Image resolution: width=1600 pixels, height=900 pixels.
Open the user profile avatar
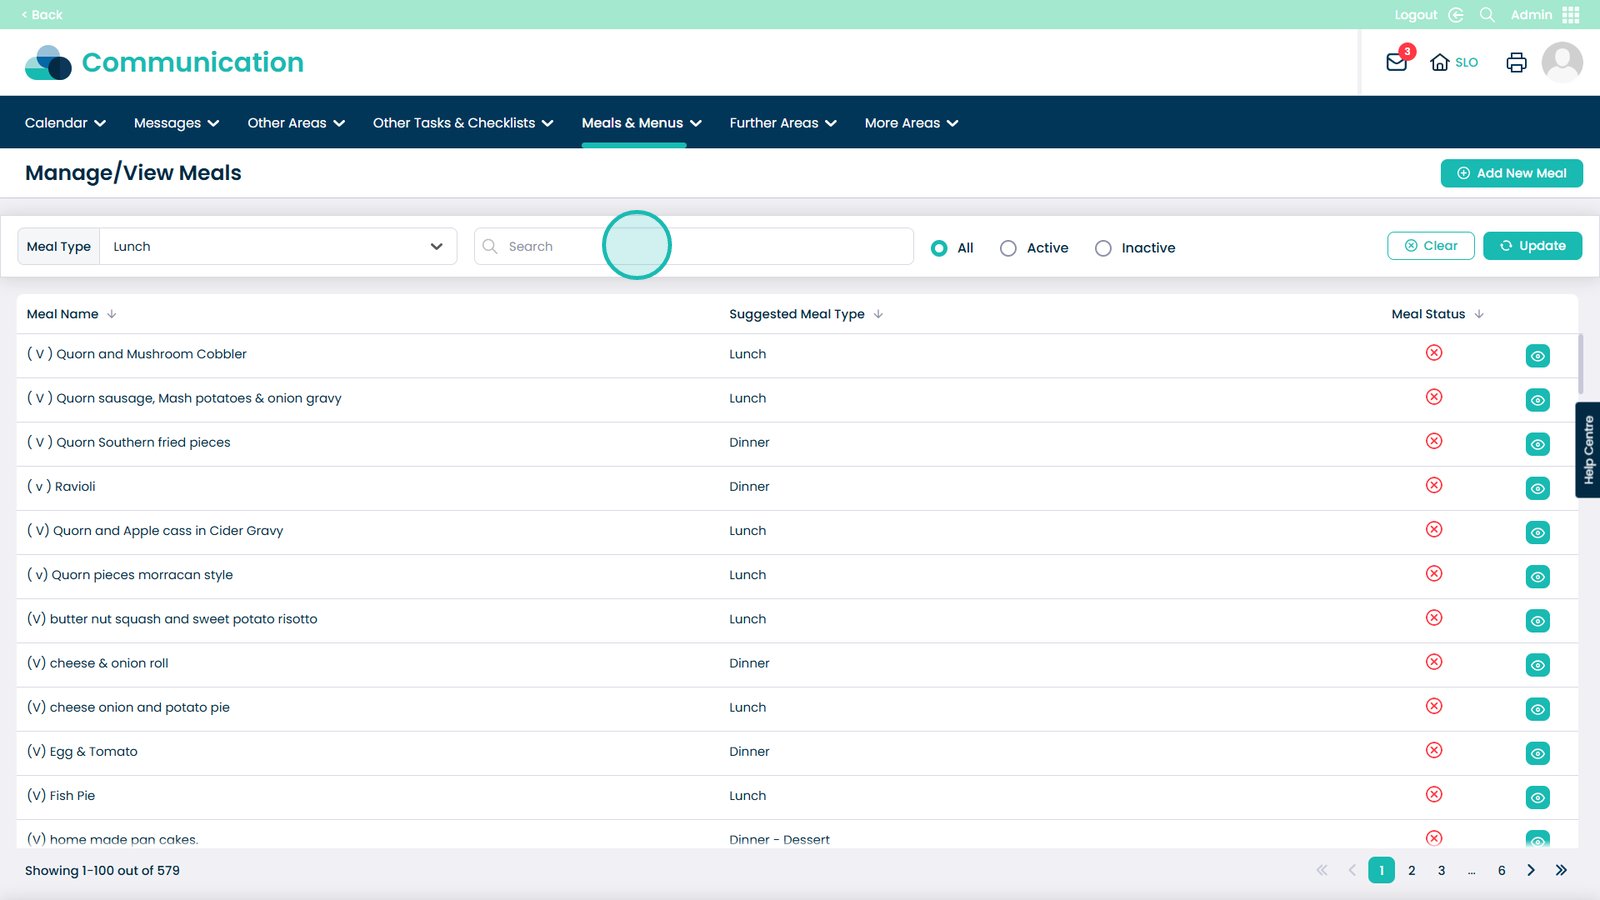(x=1561, y=62)
